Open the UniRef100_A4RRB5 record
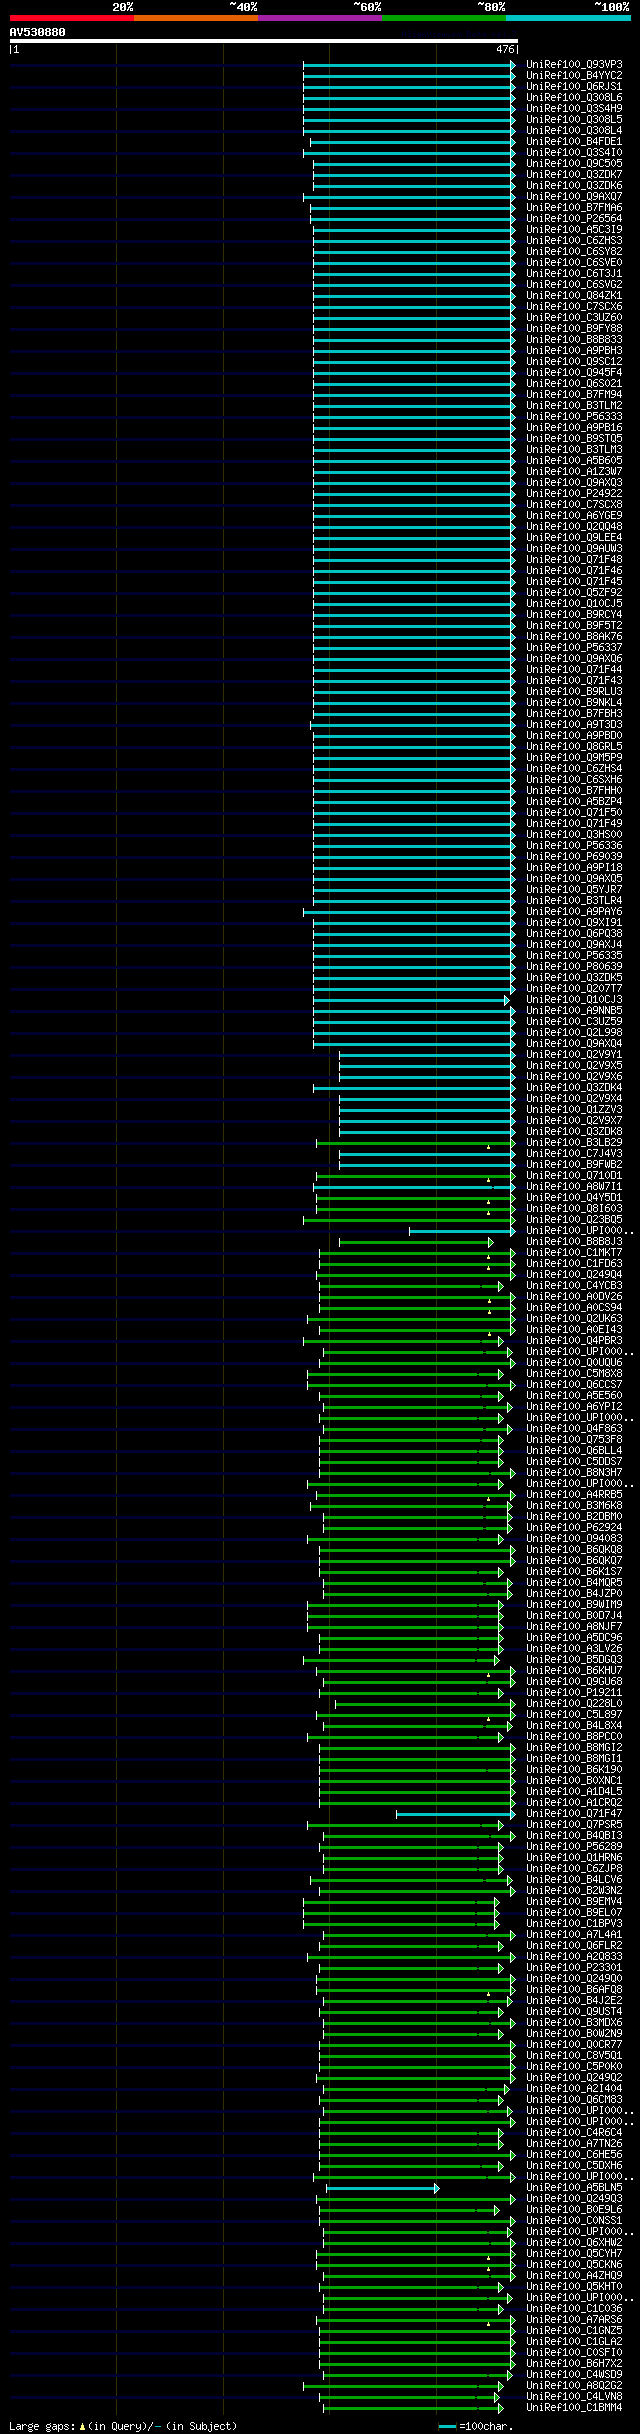 574,1494
